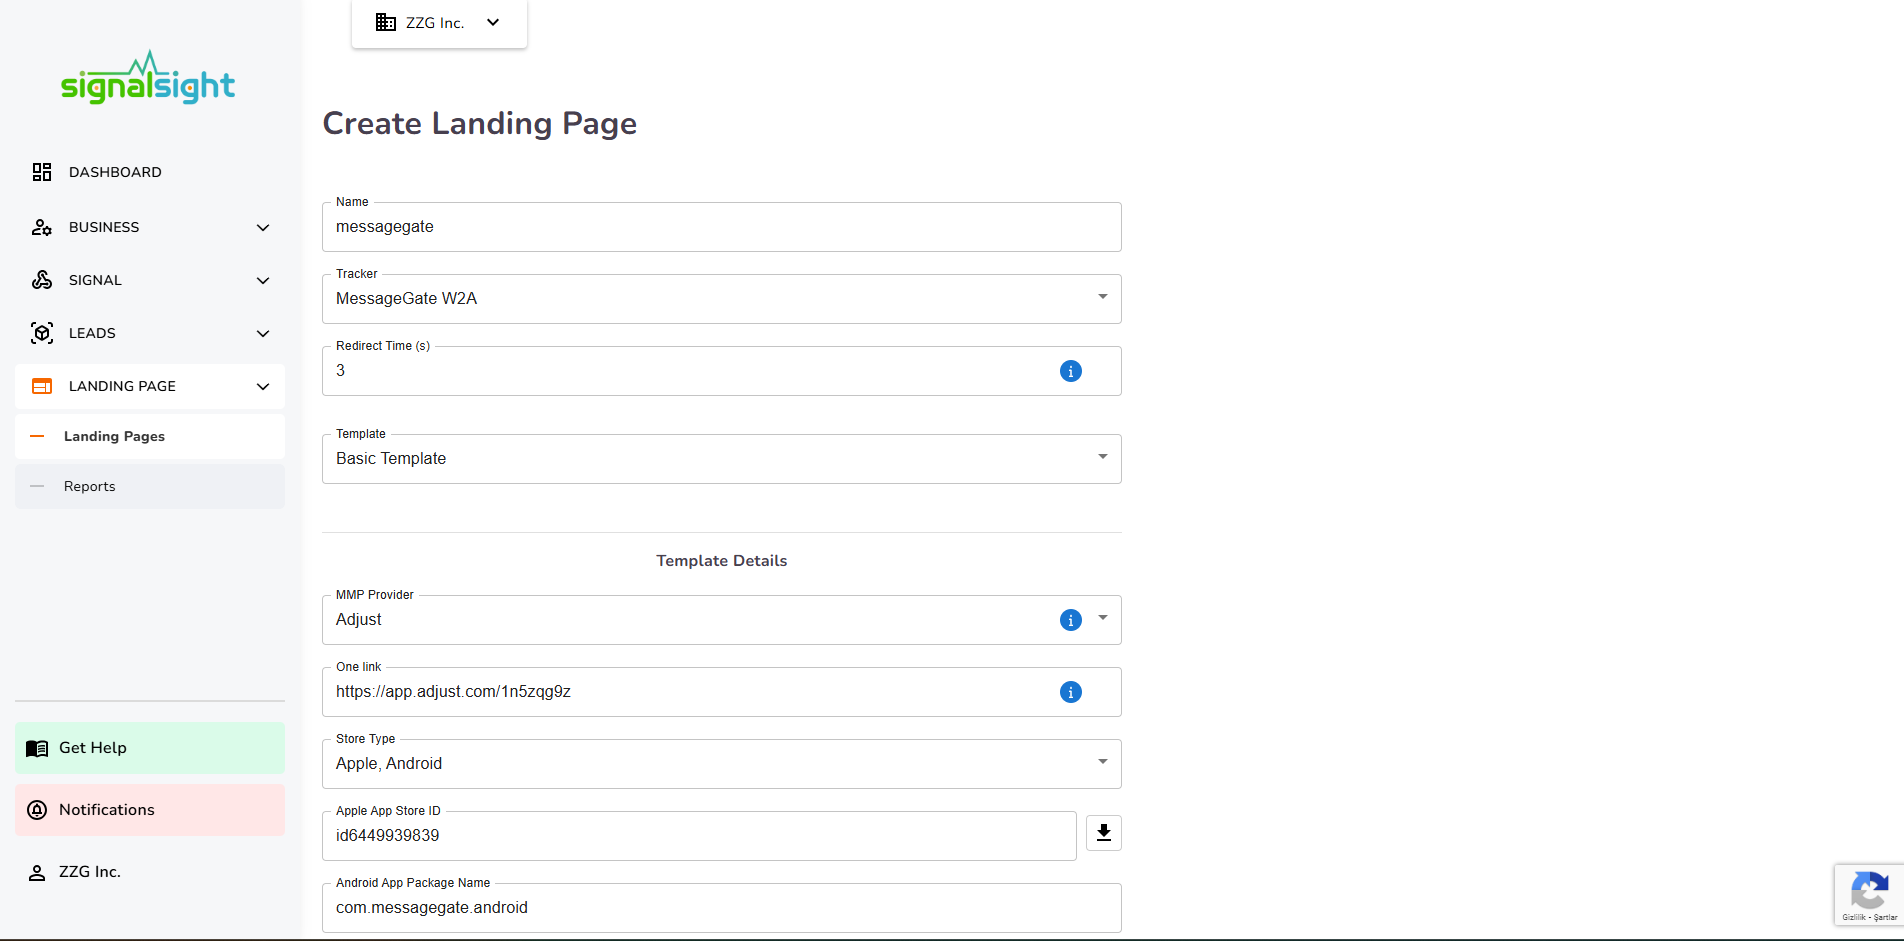1904x941 pixels.
Task: Open the Store Type dropdown
Action: point(722,764)
